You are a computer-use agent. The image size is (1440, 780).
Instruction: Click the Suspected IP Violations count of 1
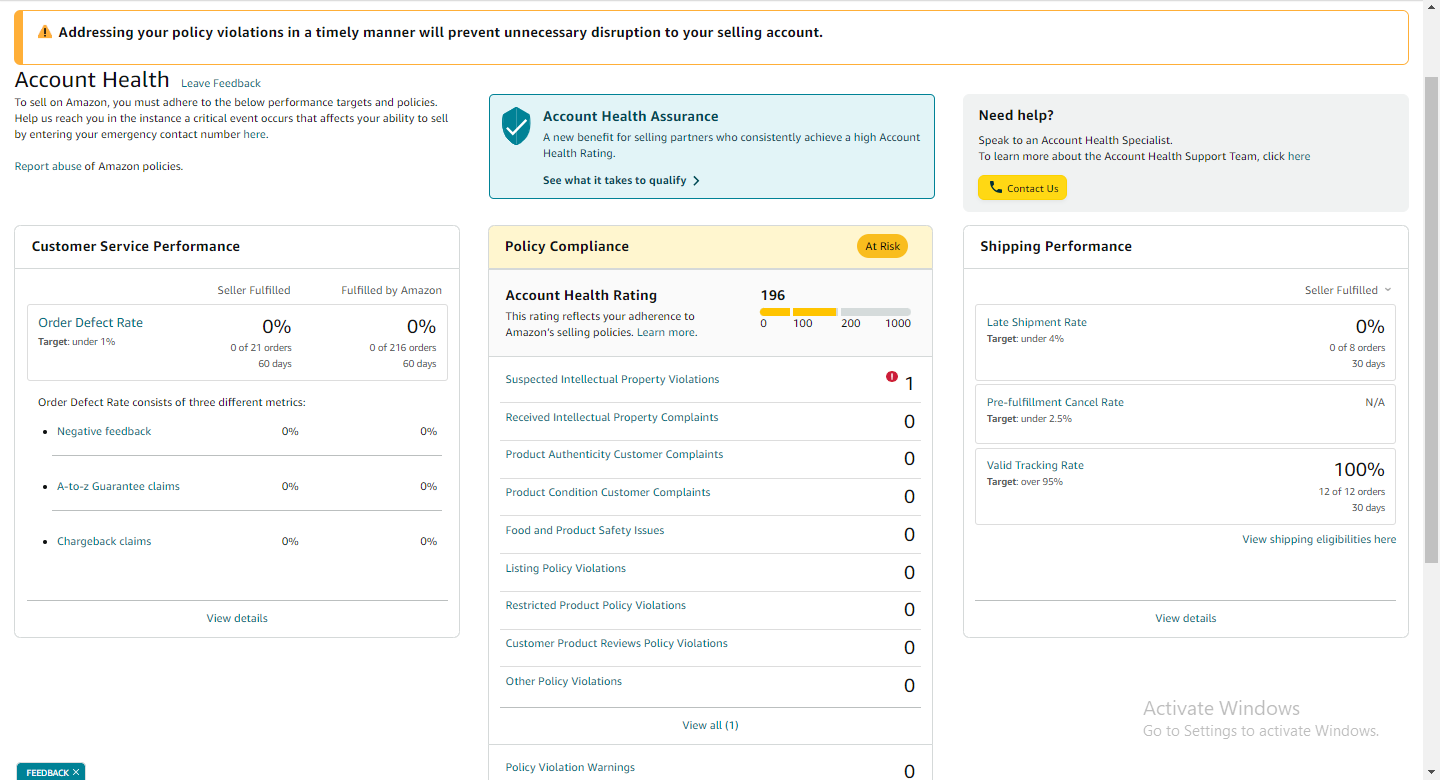coord(909,384)
